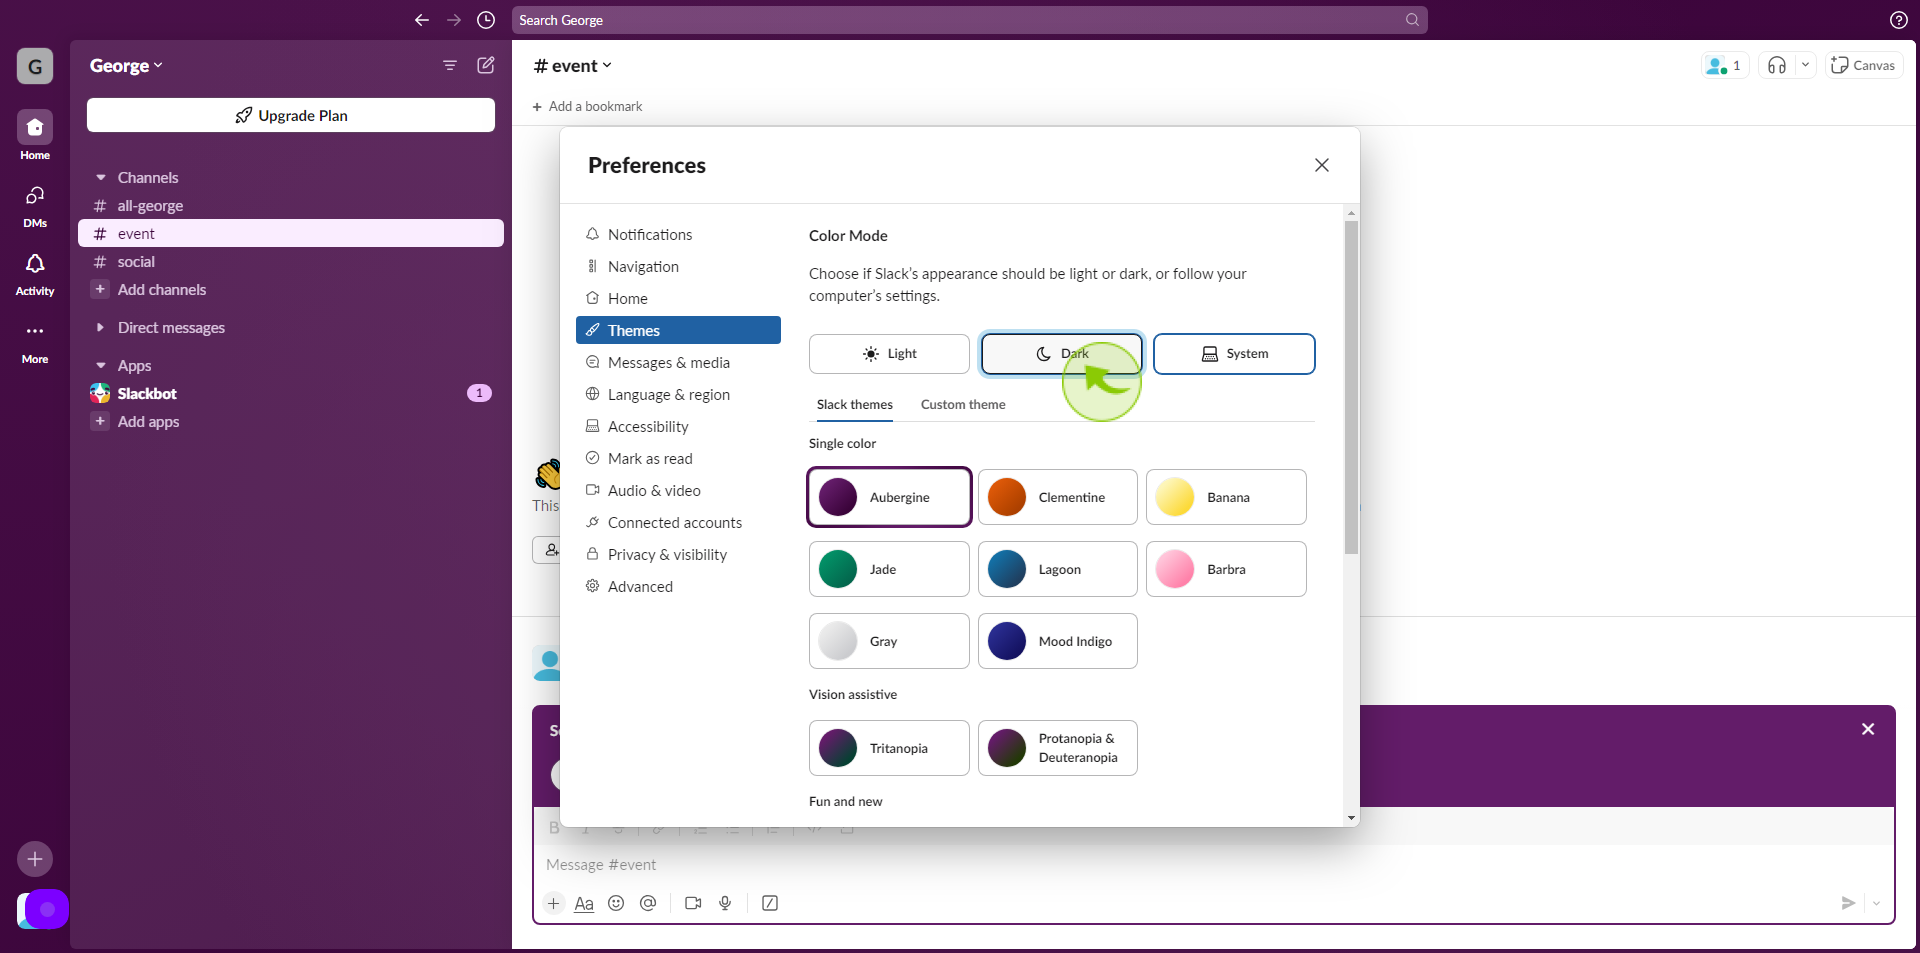Choose the Aubergine theme

(889, 497)
